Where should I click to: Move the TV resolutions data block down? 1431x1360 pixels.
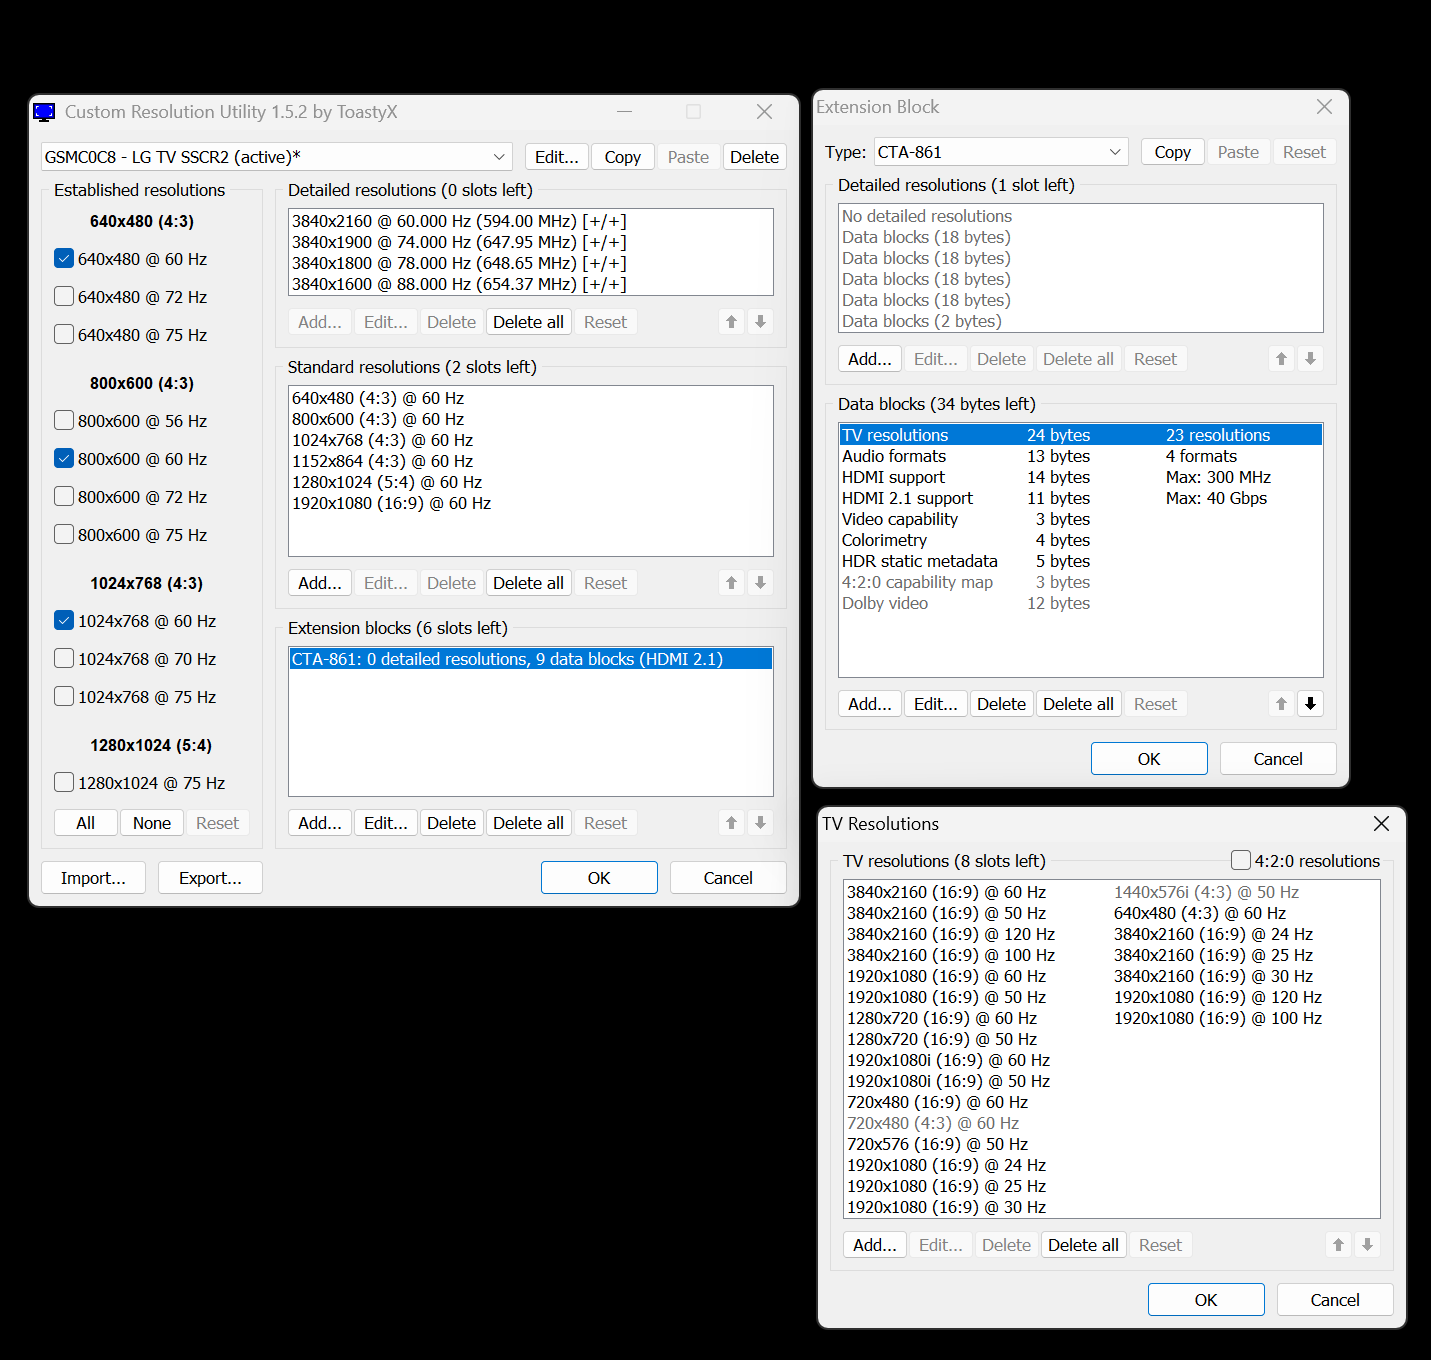point(1310,703)
